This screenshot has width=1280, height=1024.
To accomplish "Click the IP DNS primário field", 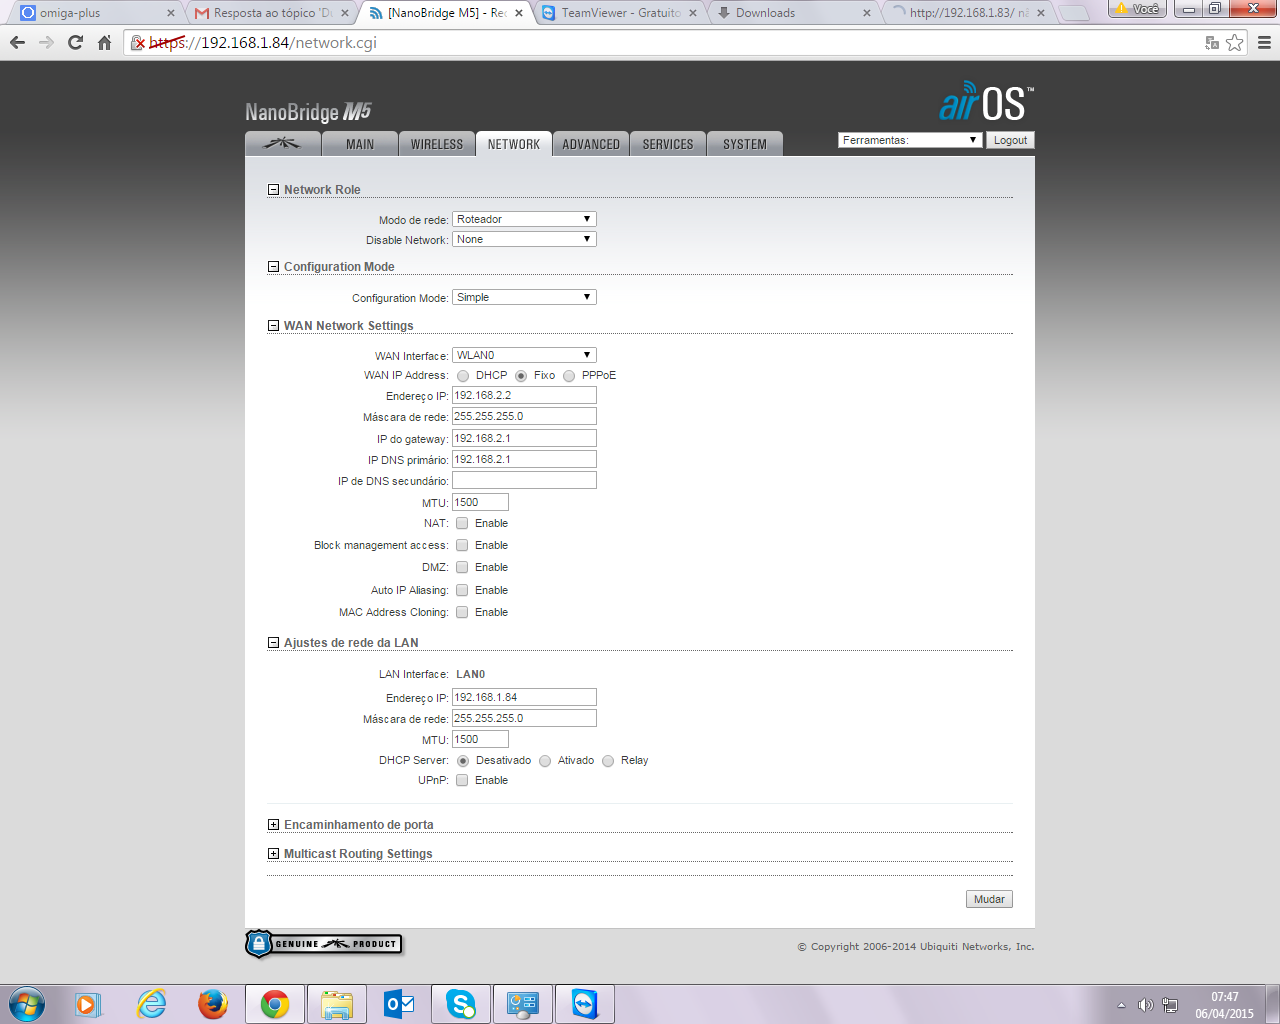I will click(x=524, y=459).
